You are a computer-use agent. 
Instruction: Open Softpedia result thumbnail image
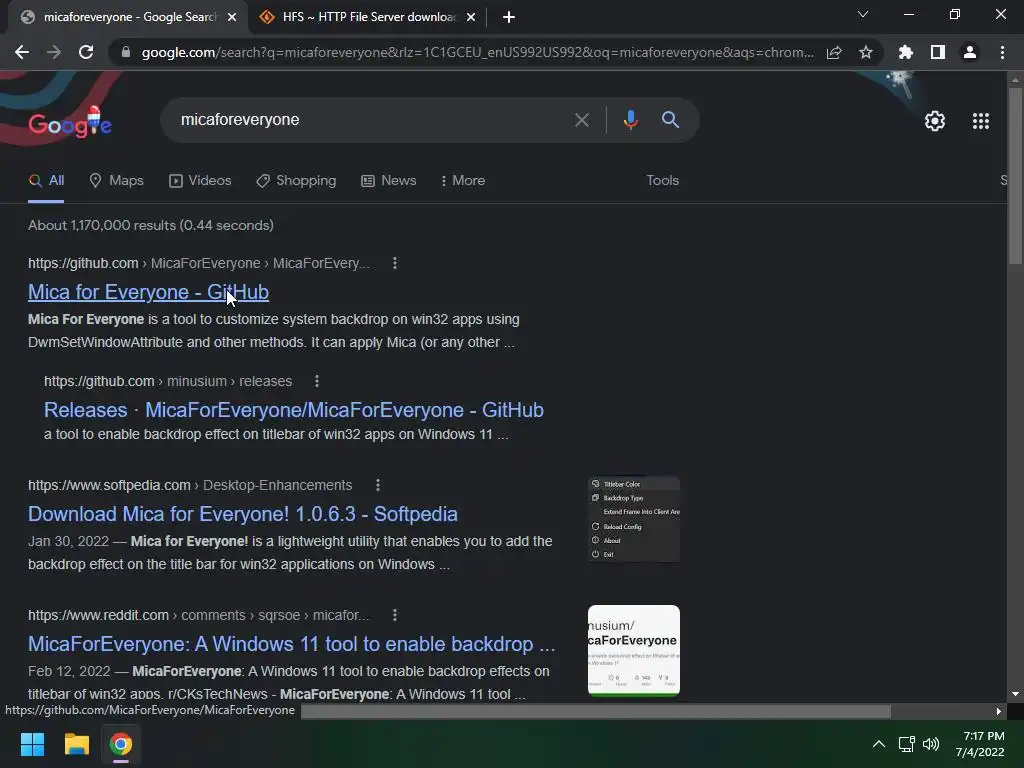pyautogui.click(x=633, y=519)
